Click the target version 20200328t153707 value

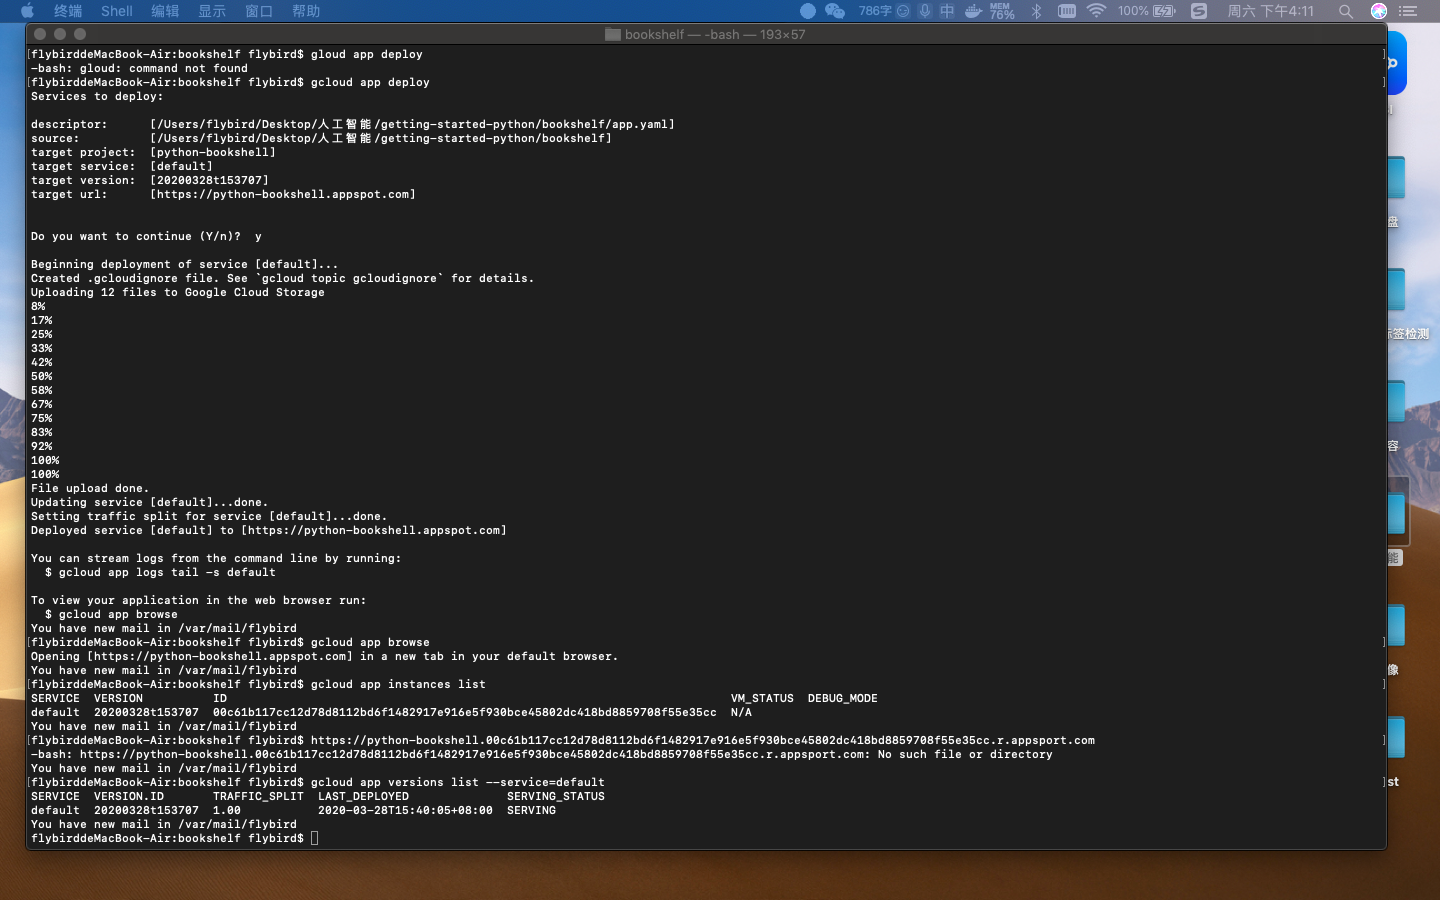(x=209, y=180)
